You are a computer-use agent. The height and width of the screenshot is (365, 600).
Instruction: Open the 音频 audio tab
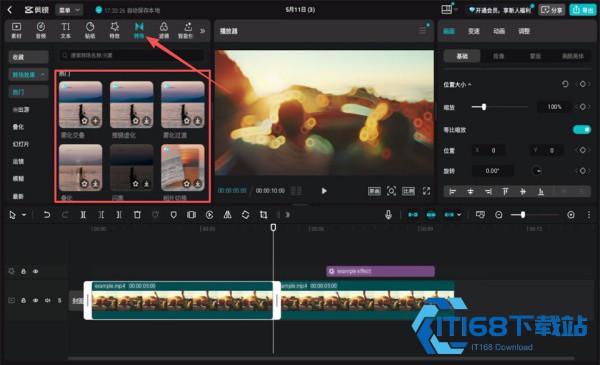(x=41, y=30)
